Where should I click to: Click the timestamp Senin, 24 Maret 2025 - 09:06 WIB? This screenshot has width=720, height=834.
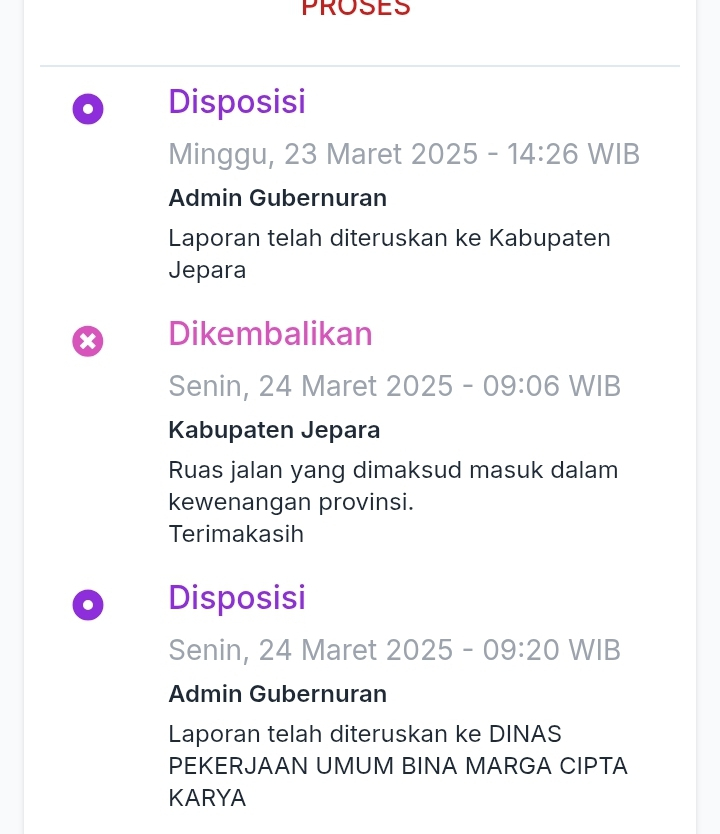[394, 386]
